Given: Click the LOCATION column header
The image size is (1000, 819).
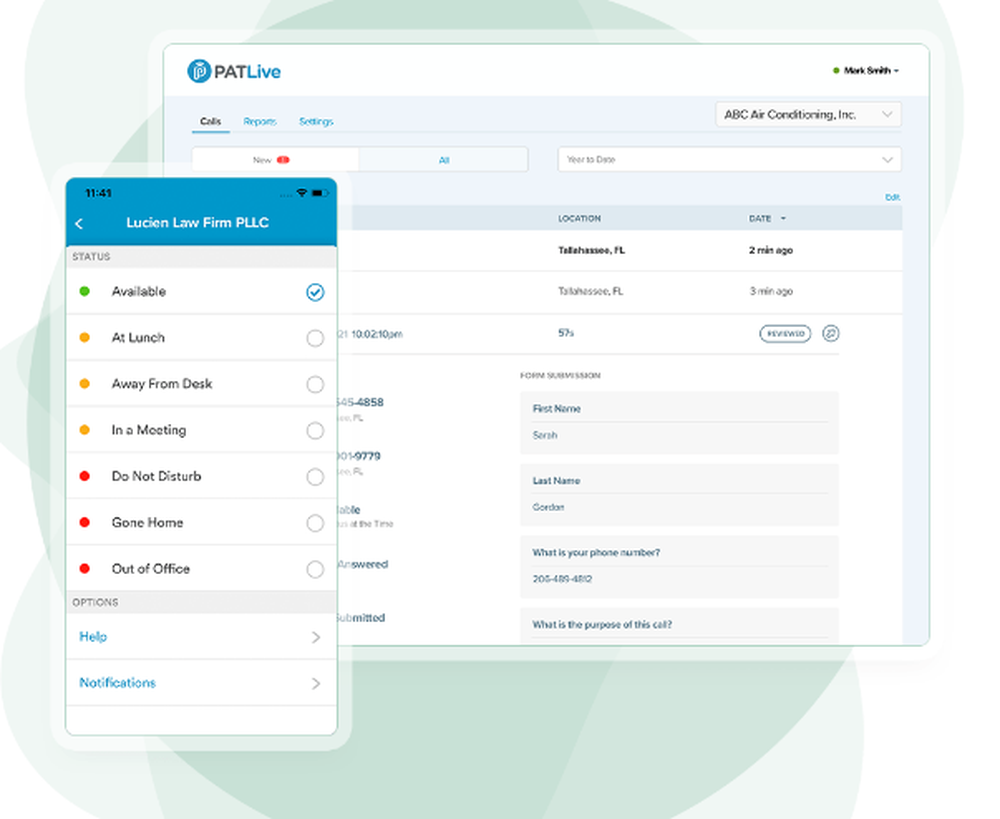Looking at the screenshot, I should tap(579, 219).
